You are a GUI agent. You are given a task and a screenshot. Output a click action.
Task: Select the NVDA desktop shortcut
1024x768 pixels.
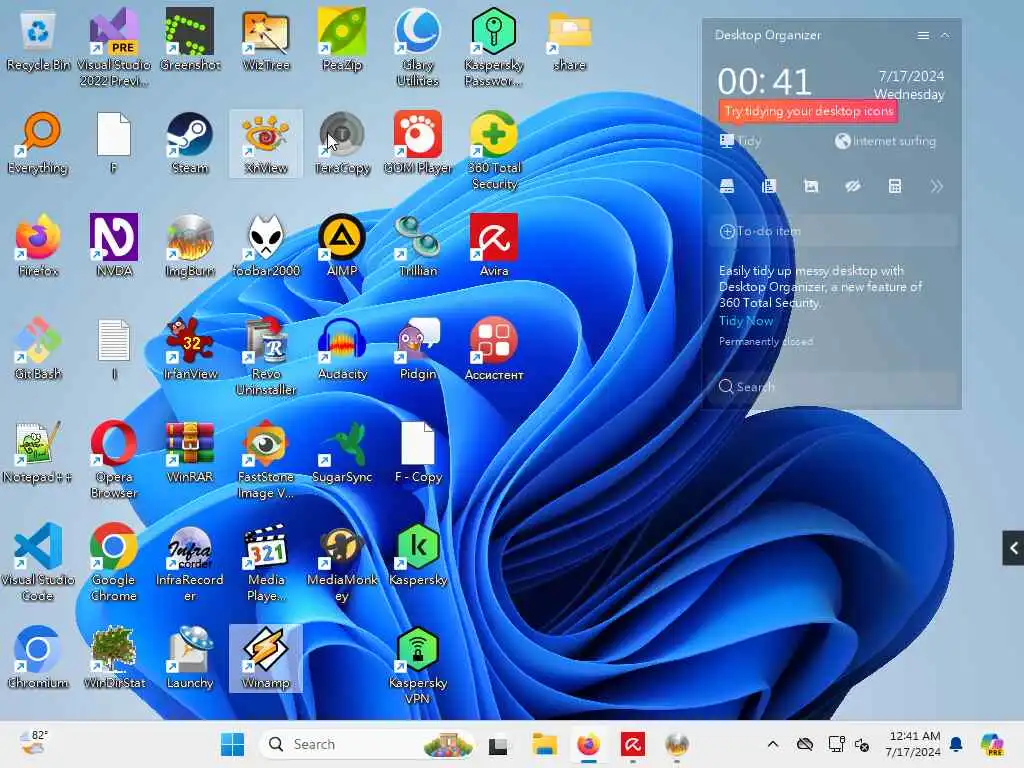click(114, 246)
